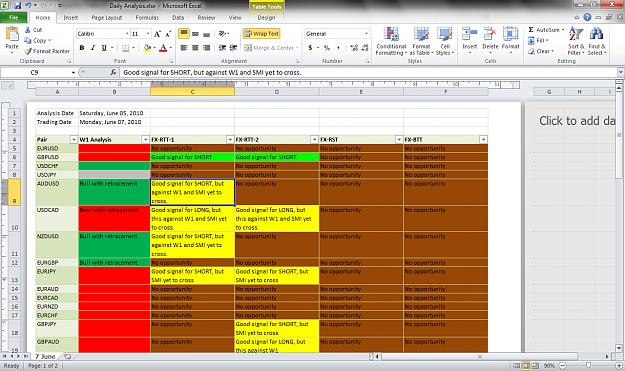This screenshot has width=625, height=371.
Task: Align text right
Action: [206, 48]
